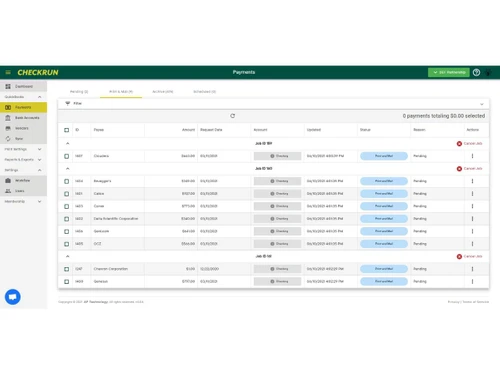The width and height of the screenshot is (500, 375).
Task: Switch to the Pending tab
Action: (79, 92)
